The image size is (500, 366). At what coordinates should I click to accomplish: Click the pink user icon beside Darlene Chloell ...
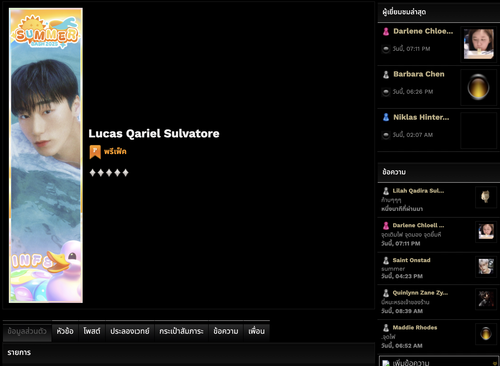tap(386, 226)
